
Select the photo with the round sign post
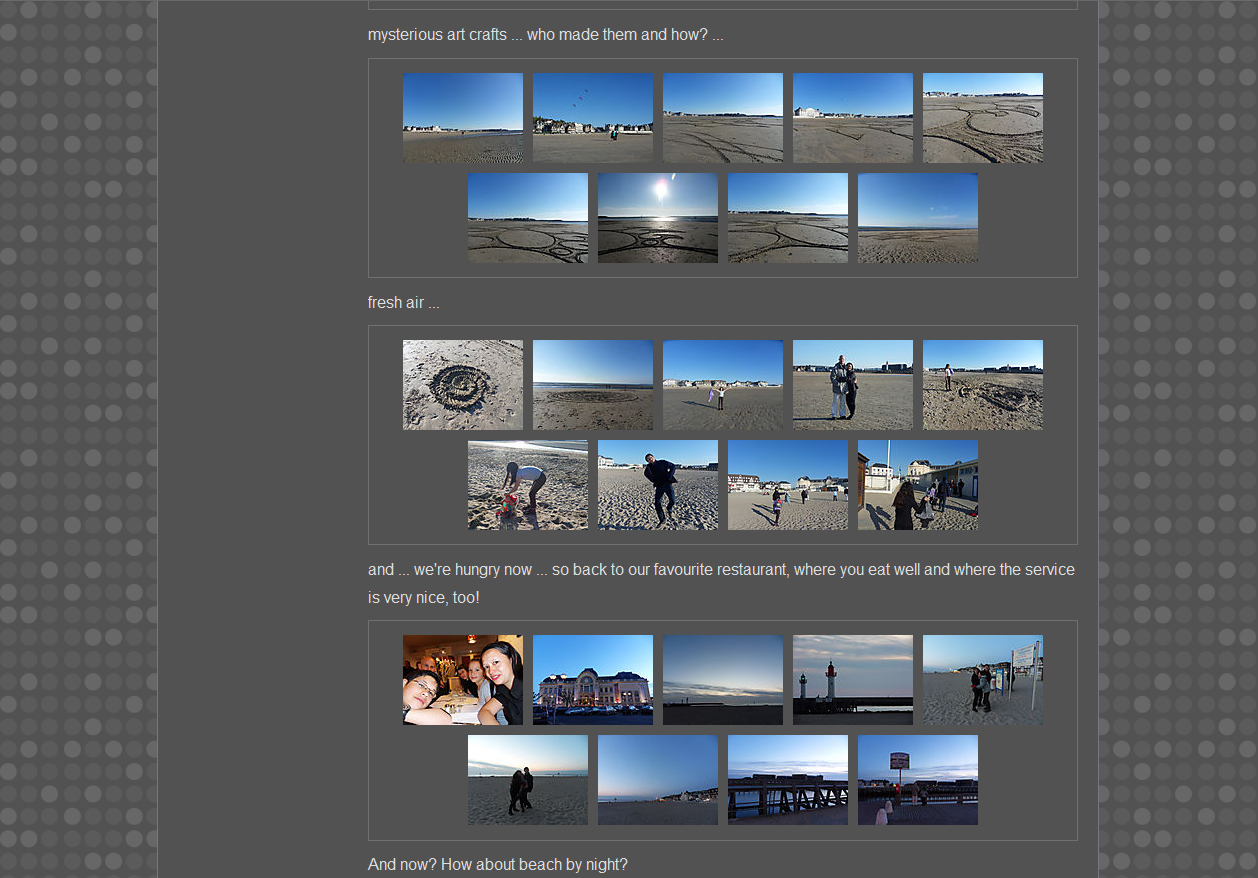(x=917, y=780)
